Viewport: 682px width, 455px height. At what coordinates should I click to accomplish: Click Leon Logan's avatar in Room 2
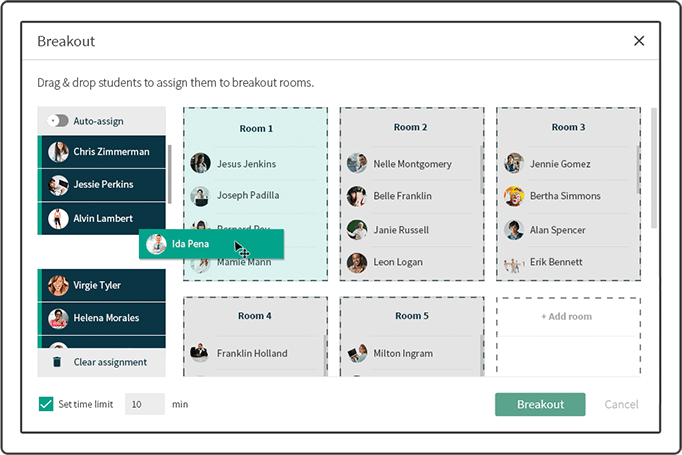pos(357,263)
